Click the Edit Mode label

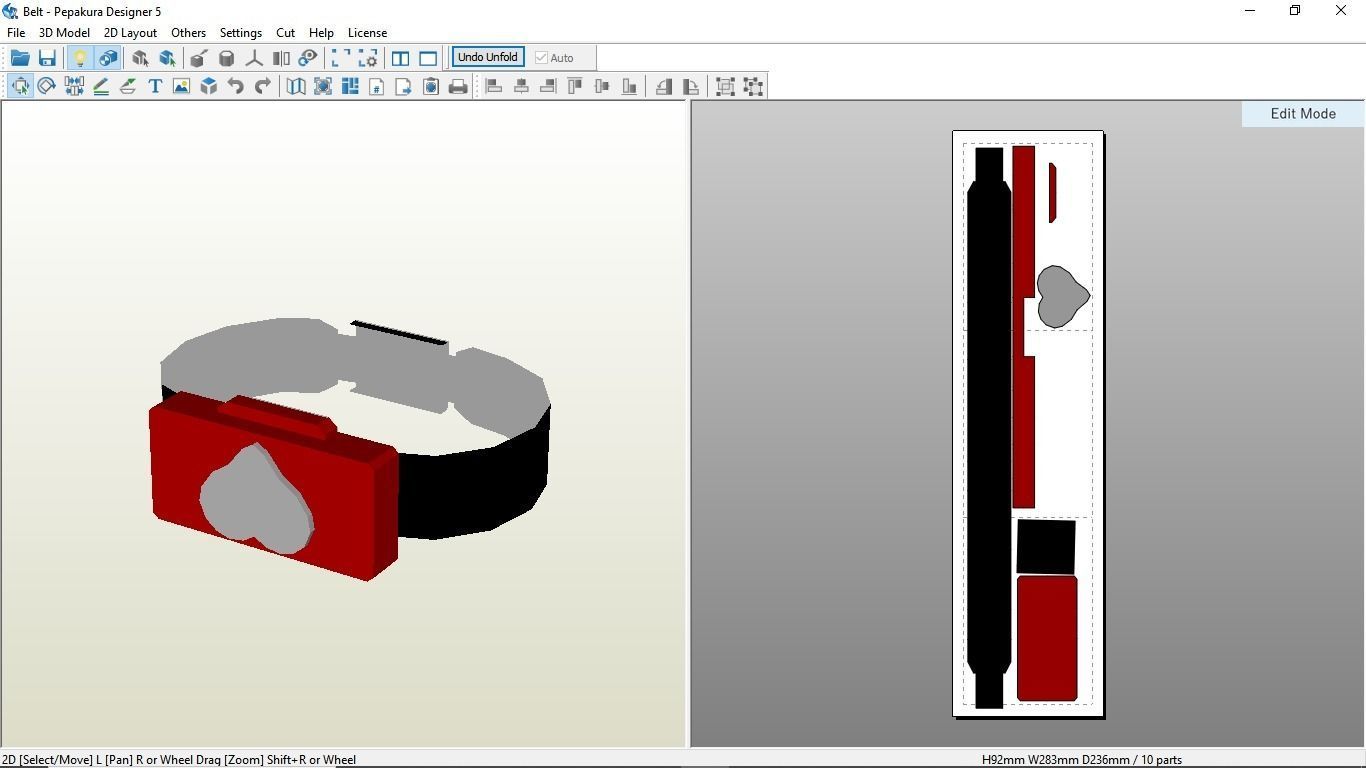tap(1302, 114)
